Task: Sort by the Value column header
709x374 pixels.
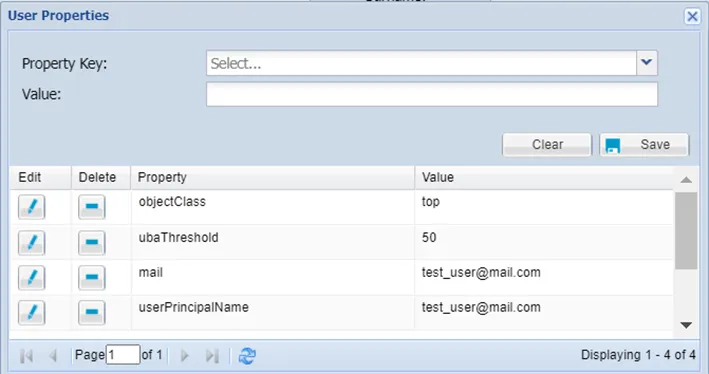Action: (544, 177)
